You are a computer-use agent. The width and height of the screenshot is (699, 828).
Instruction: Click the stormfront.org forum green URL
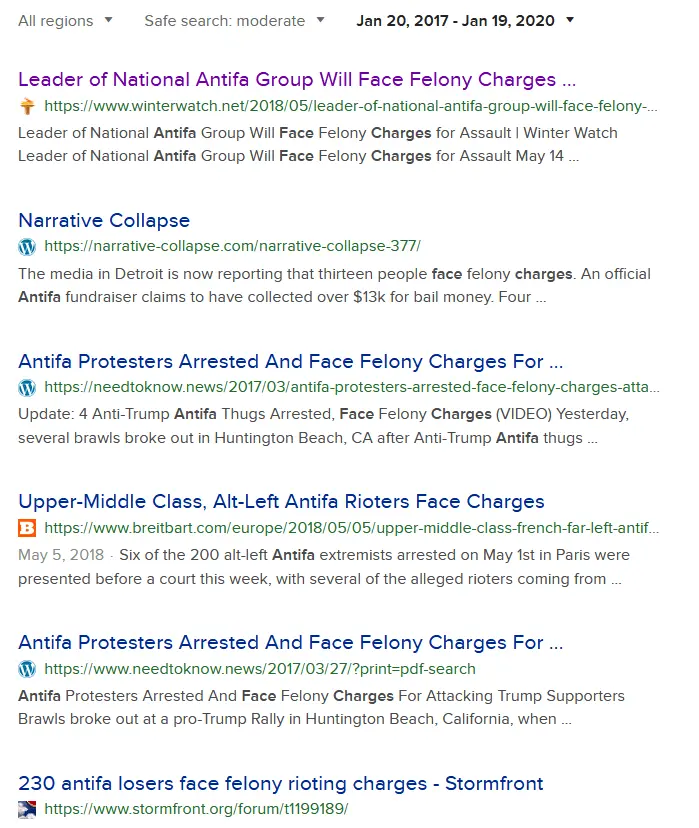[x=196, y=810]
